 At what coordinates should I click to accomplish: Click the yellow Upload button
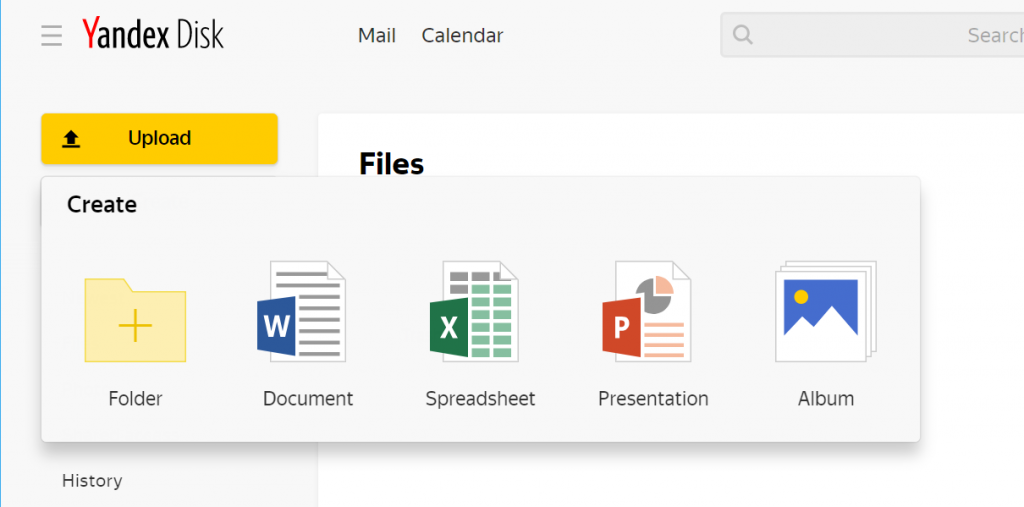pos(159,139)
